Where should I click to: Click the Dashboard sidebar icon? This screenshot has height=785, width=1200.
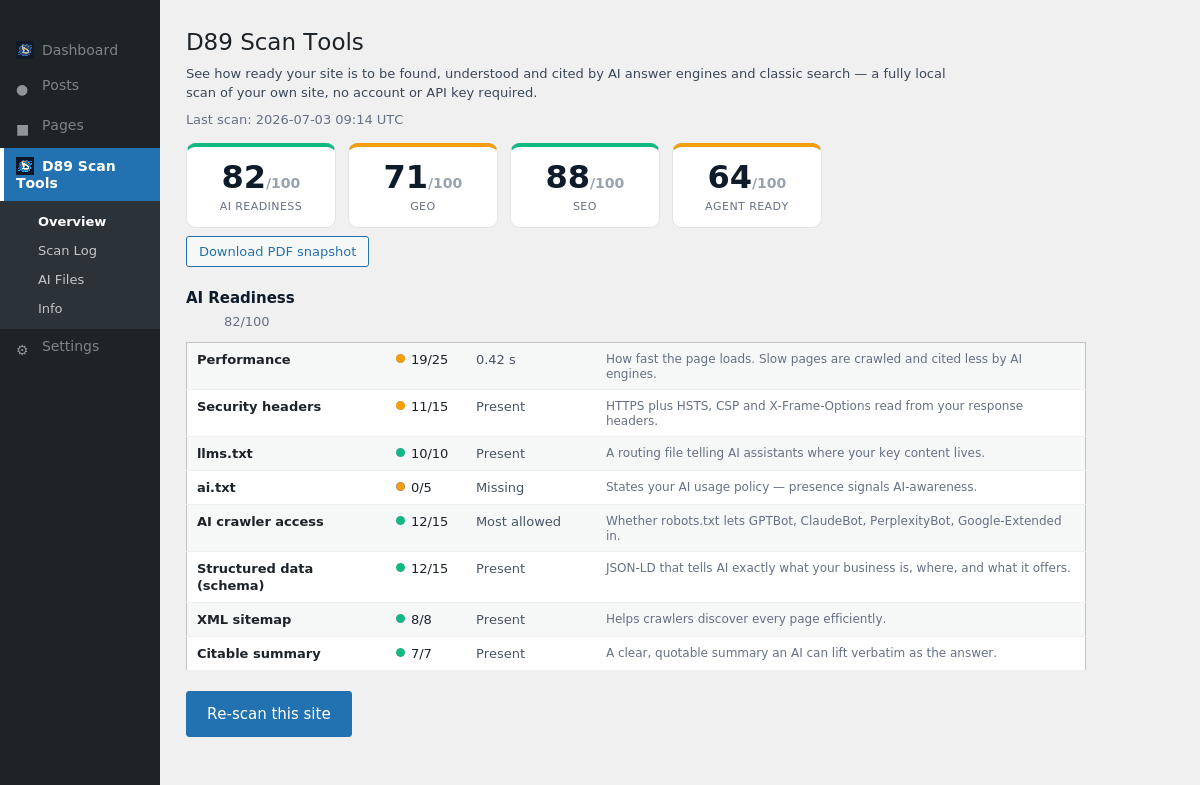[x=25, y=50]
